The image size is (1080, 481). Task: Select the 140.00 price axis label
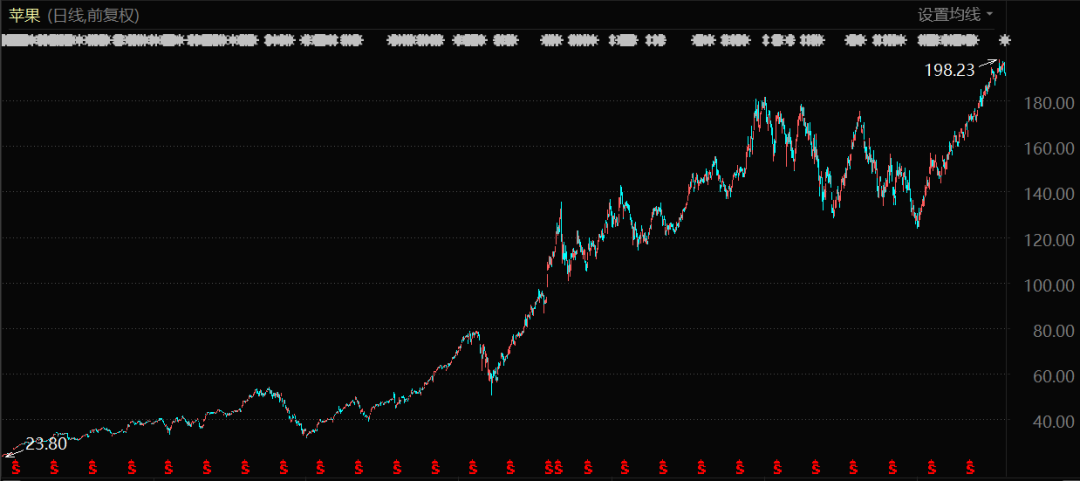pyautogui.click(x=1049, y=194)
